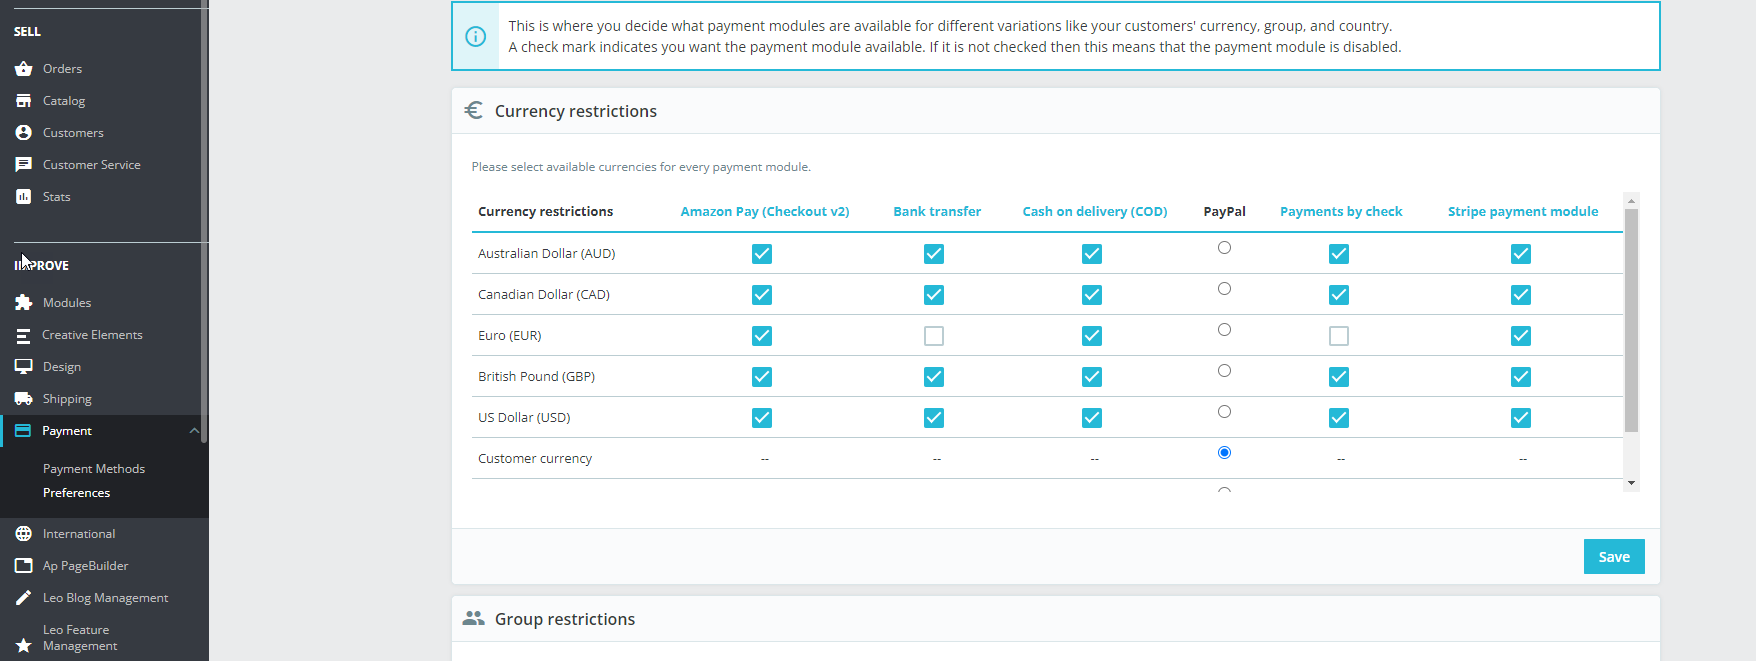Click the Customers person icon

tap(23, 133)
